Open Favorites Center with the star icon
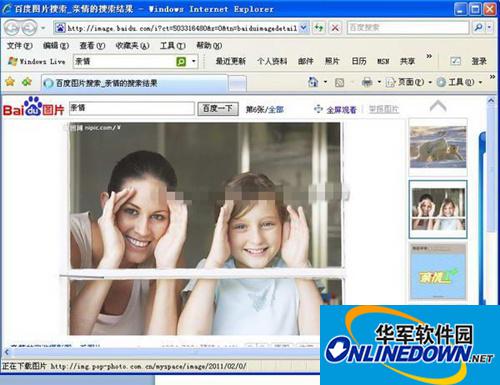 [10, 82]
